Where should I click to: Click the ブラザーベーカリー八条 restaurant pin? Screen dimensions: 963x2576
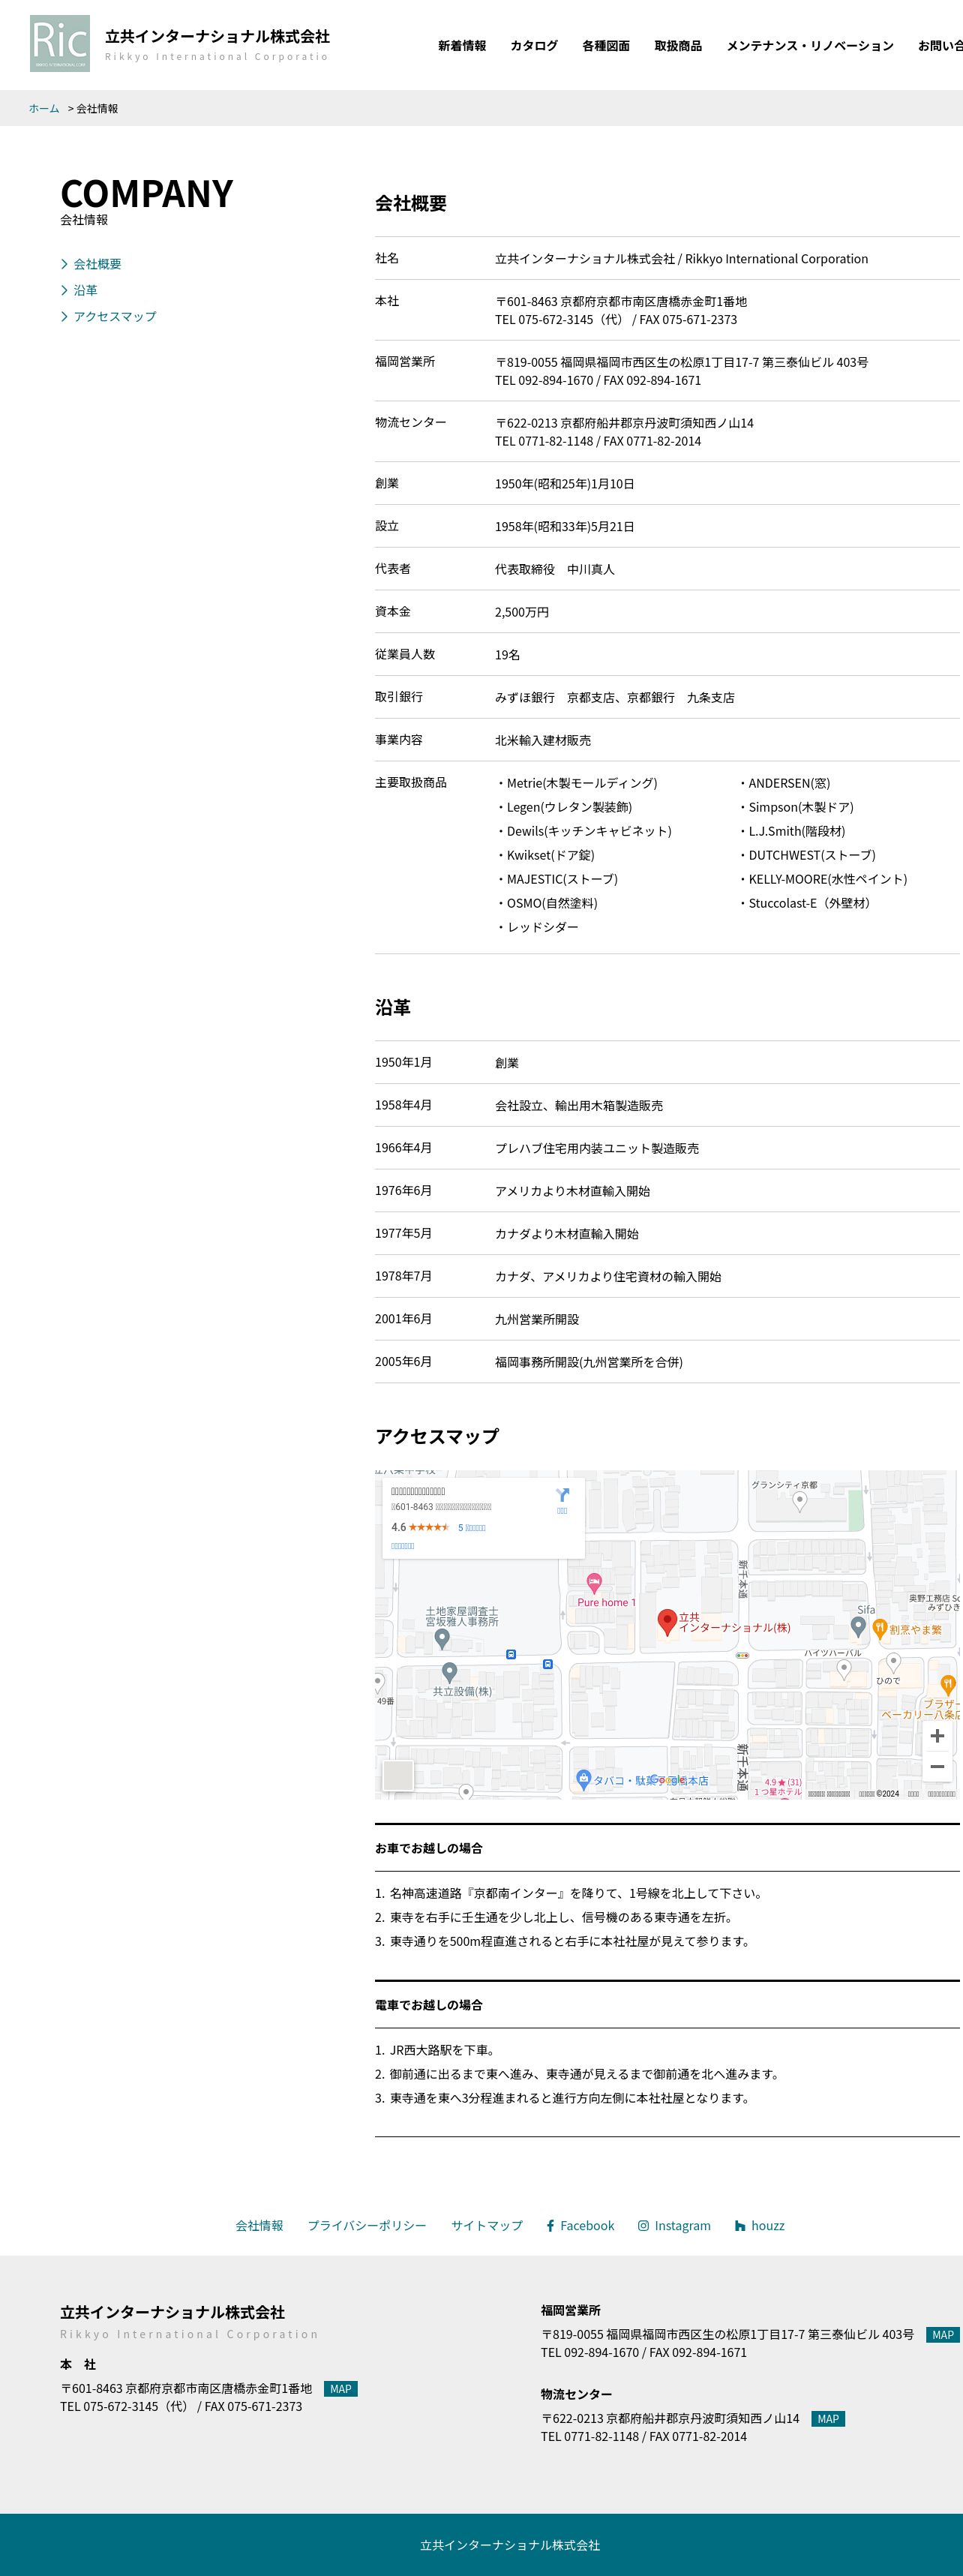pos(948,1684)
